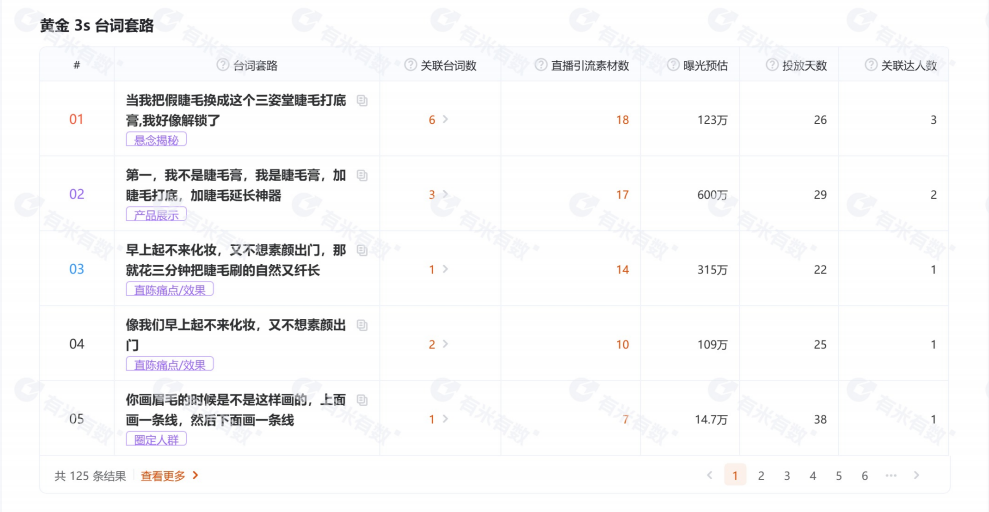Click help icon beside 台词套路 header
989x512 pixels.
point(223,65)
